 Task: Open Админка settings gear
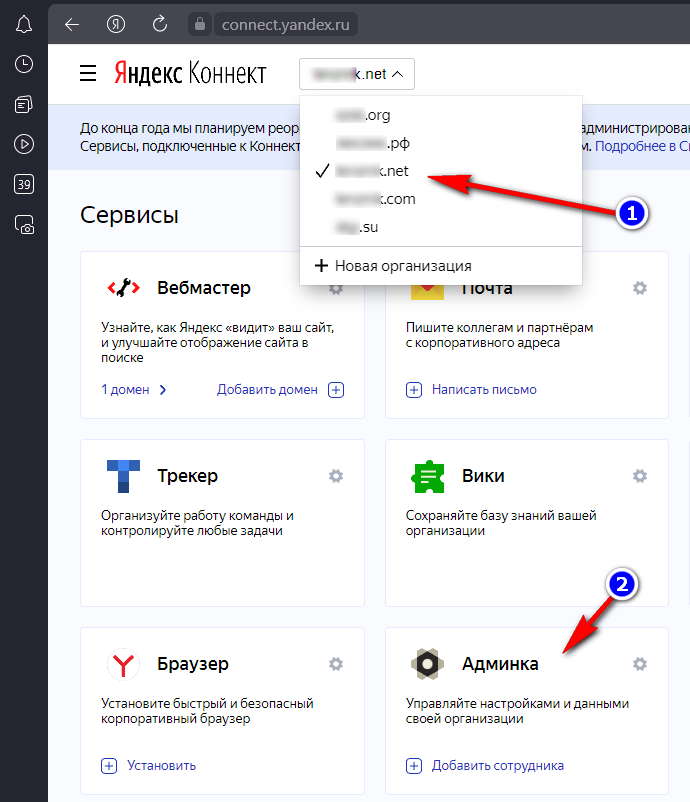point(639,664)
